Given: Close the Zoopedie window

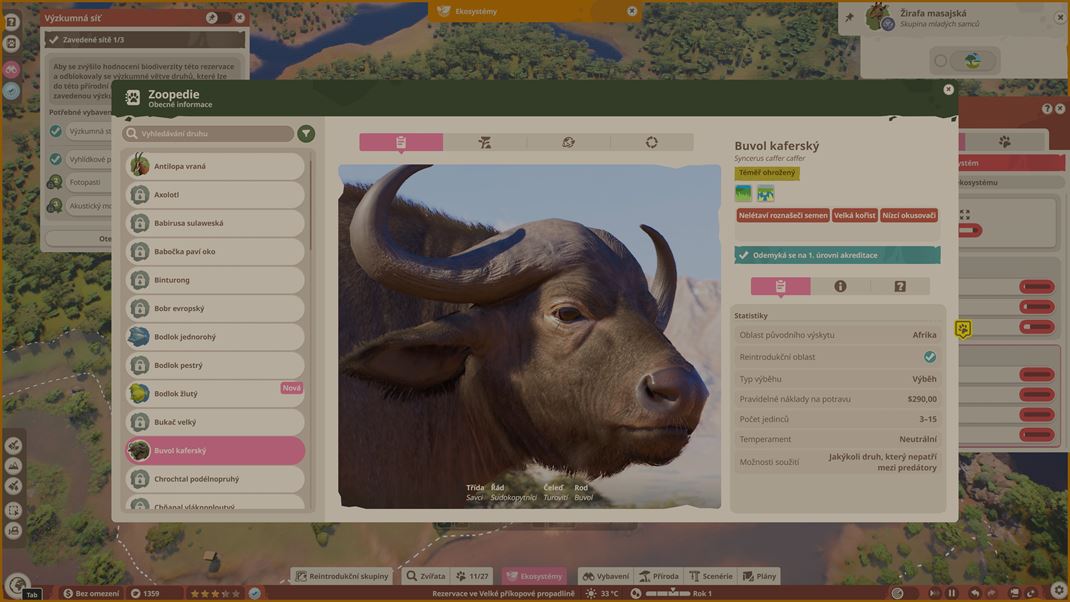Looking at the screenshot, I should 949,89.
